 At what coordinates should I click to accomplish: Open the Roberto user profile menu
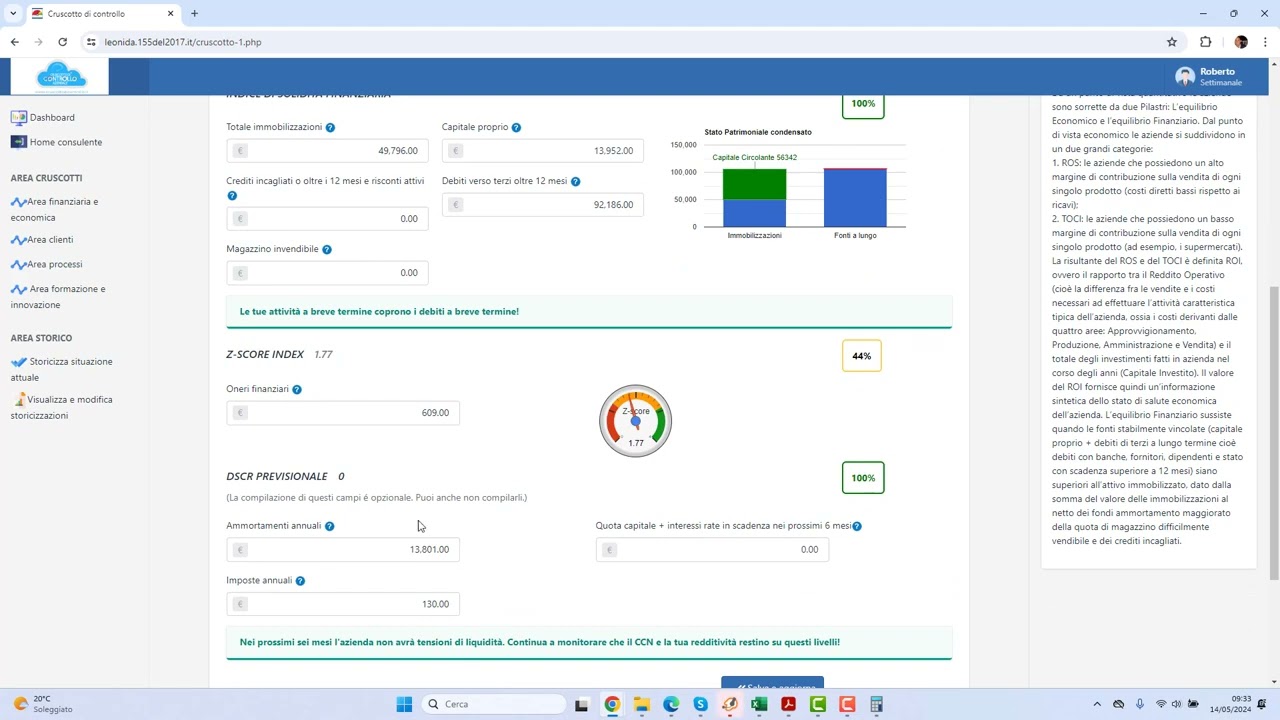(1208, 77)
